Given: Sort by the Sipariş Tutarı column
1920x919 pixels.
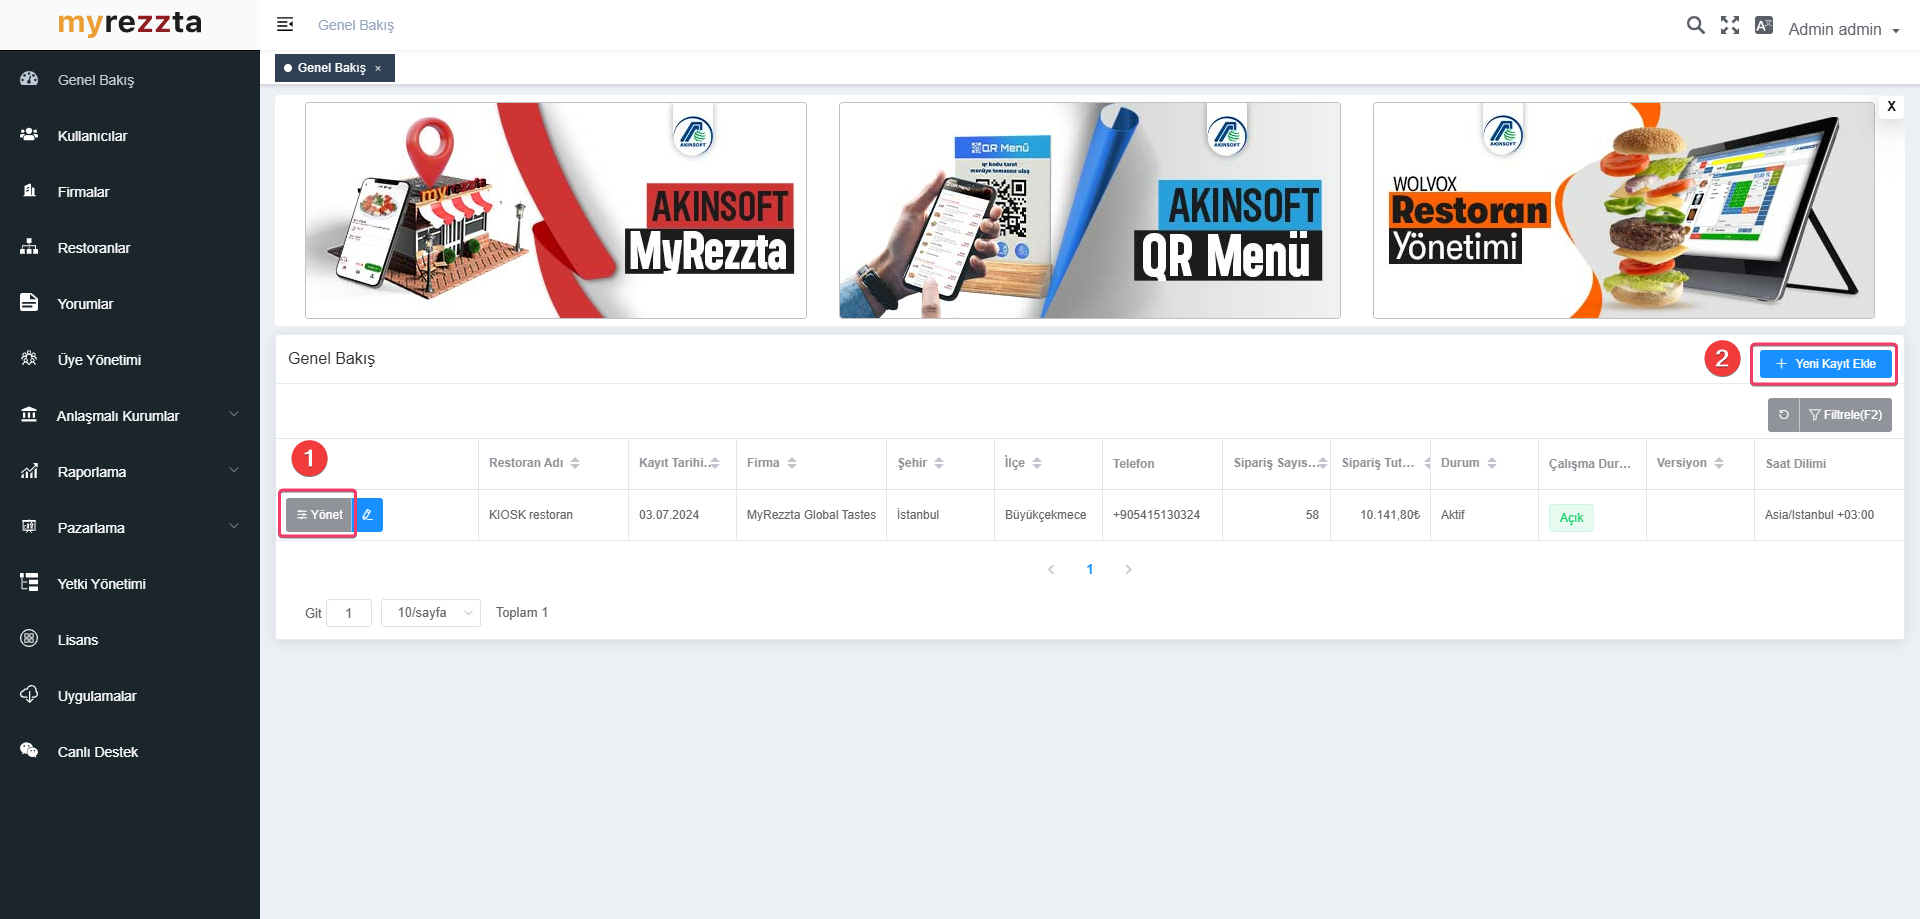Looking at the screenshot, I should tap(1427, 463).
